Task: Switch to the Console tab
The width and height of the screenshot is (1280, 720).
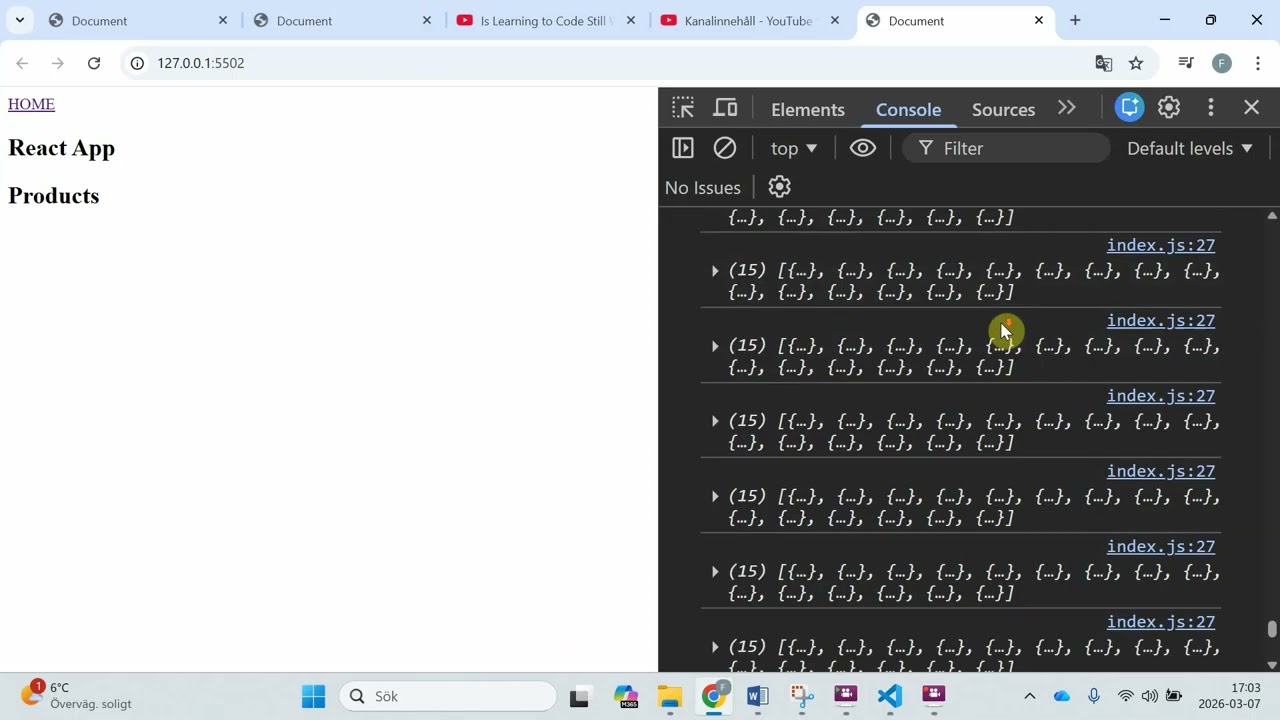Action: 908,109
